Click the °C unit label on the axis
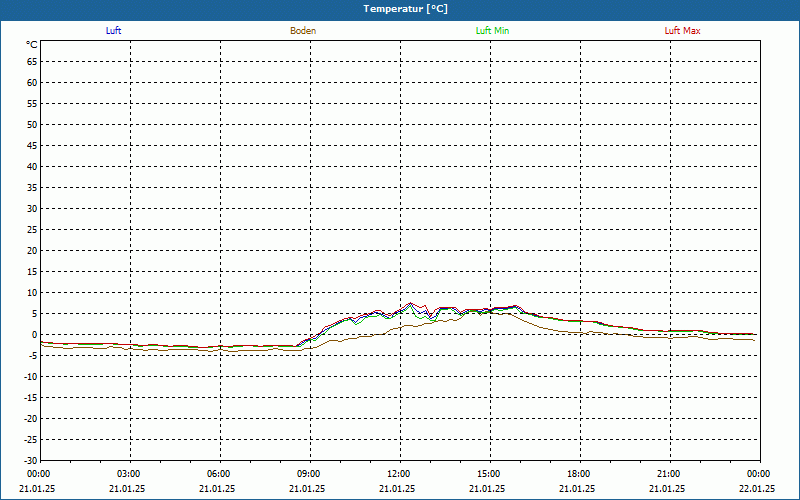800x500 pixels. (32, 45)
